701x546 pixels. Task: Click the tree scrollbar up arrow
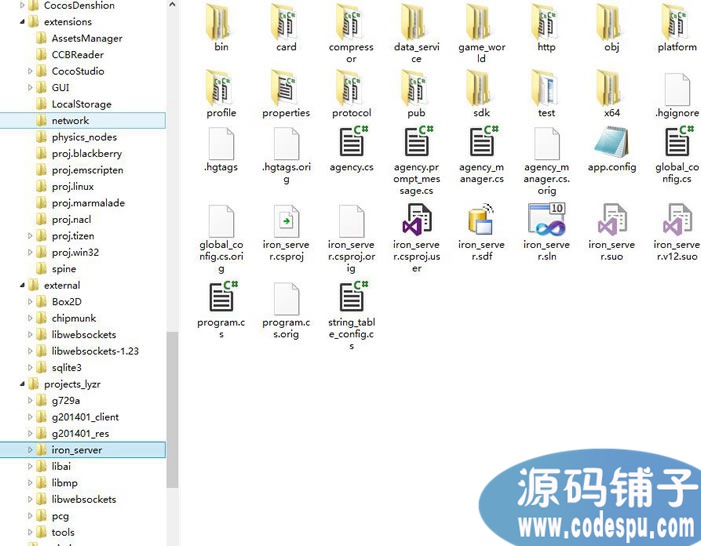click(x=172, y=5)
